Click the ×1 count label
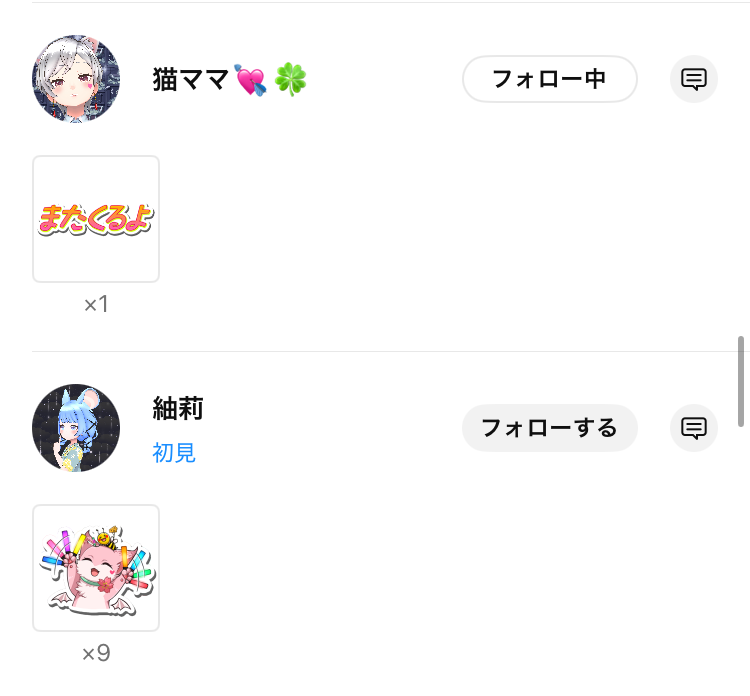The width and height of the screenshot is (750, 696). coord(96,304)
